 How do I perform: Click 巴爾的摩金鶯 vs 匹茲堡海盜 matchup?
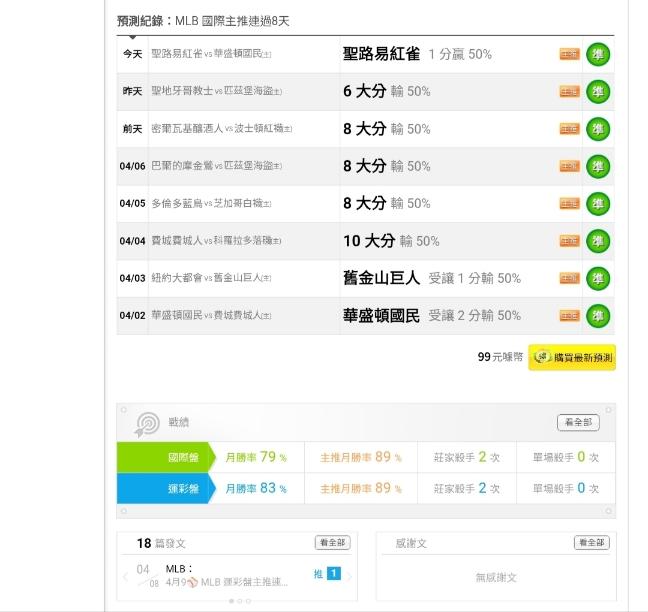[217, 166]
